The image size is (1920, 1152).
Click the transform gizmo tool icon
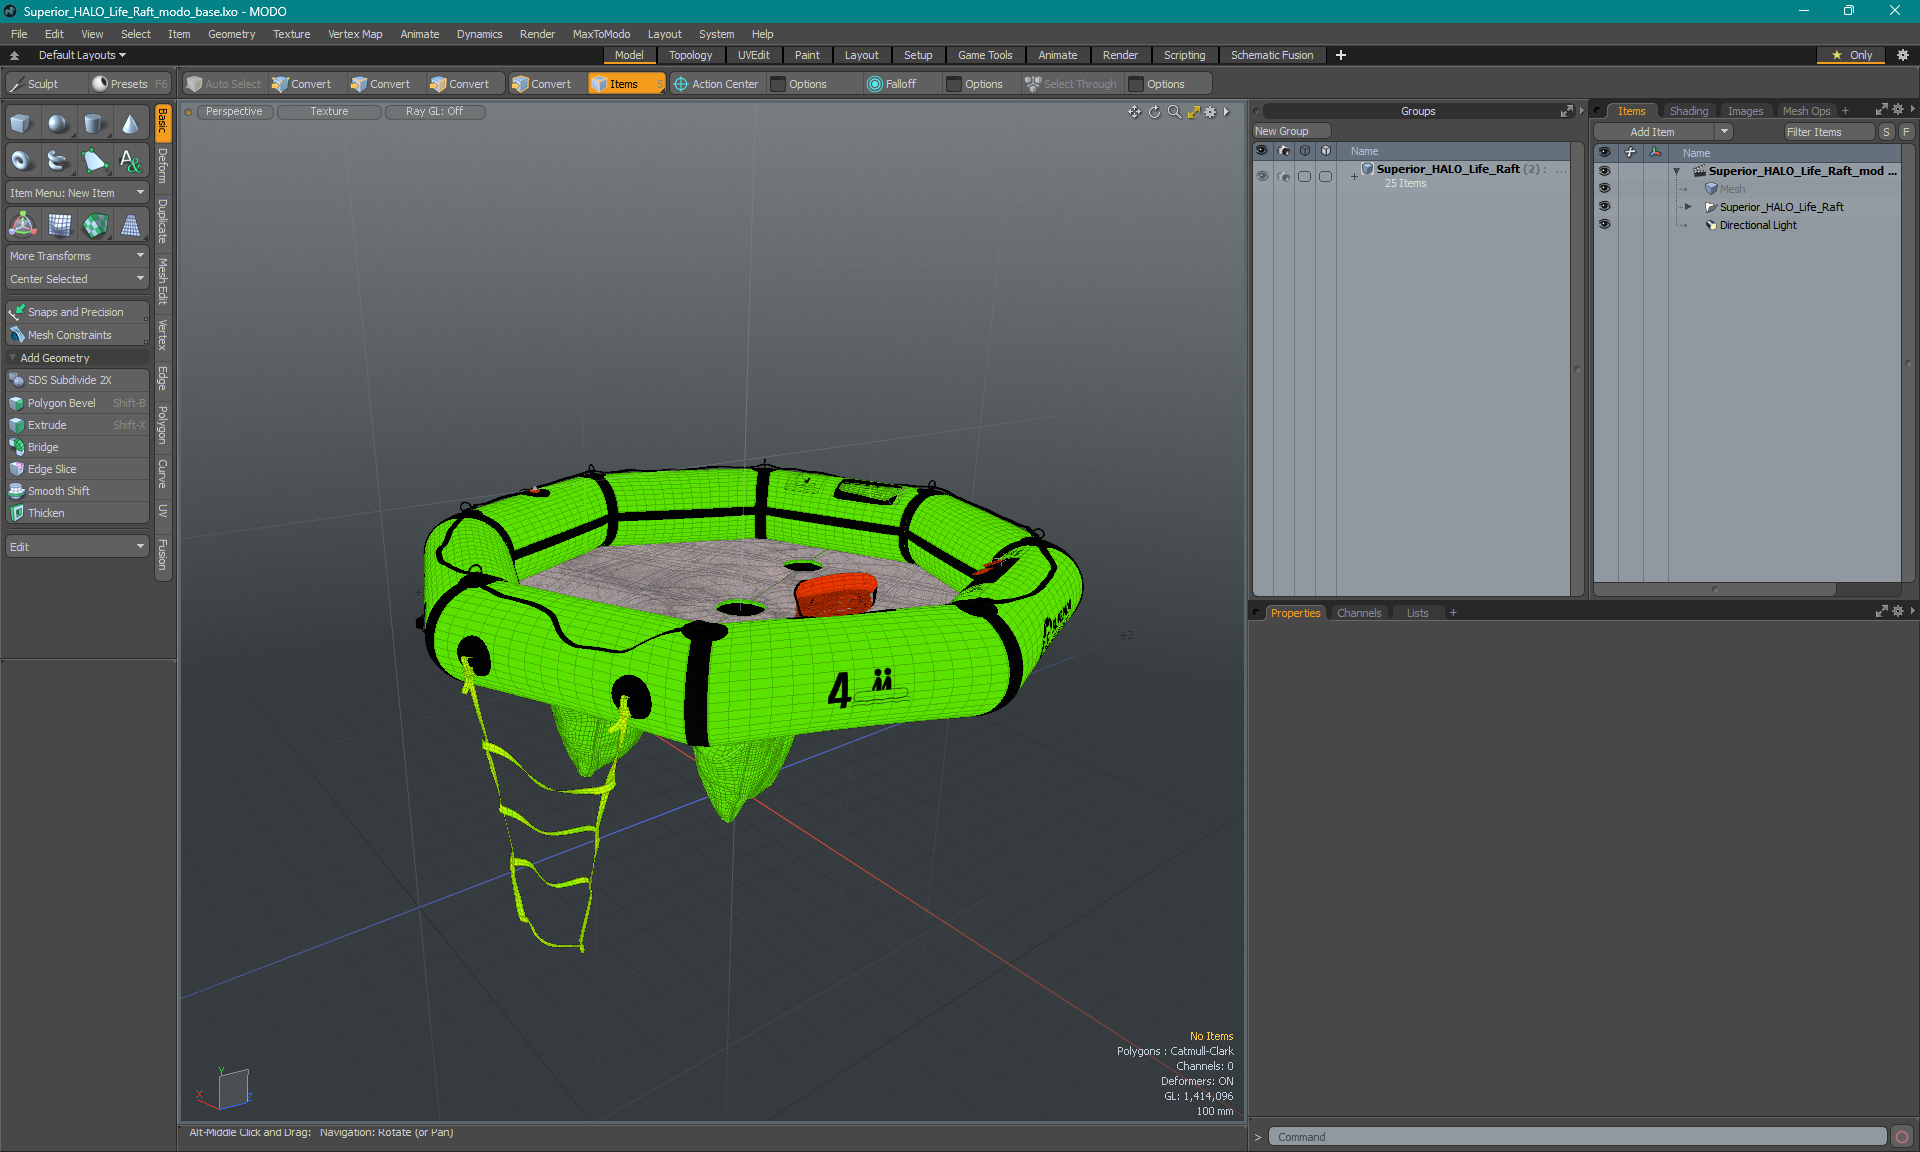(22, 225)
